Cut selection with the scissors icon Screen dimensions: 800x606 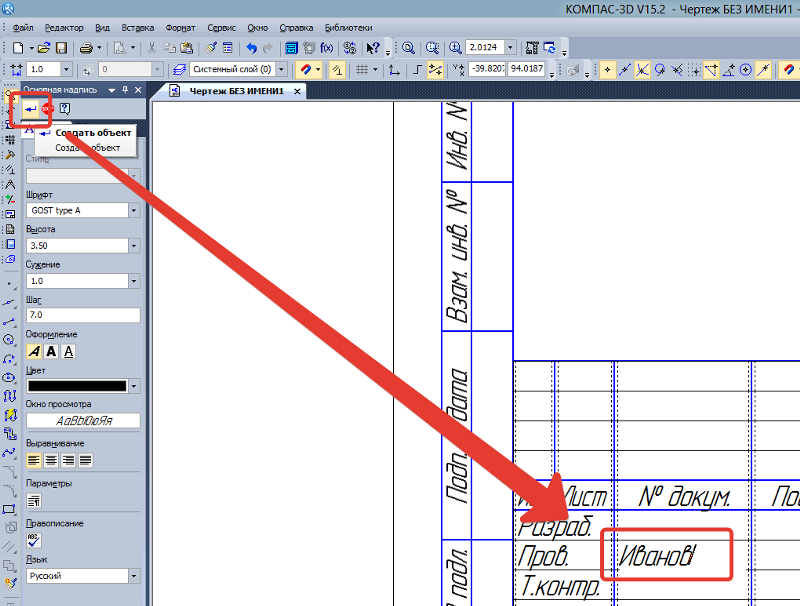[152, 48]
